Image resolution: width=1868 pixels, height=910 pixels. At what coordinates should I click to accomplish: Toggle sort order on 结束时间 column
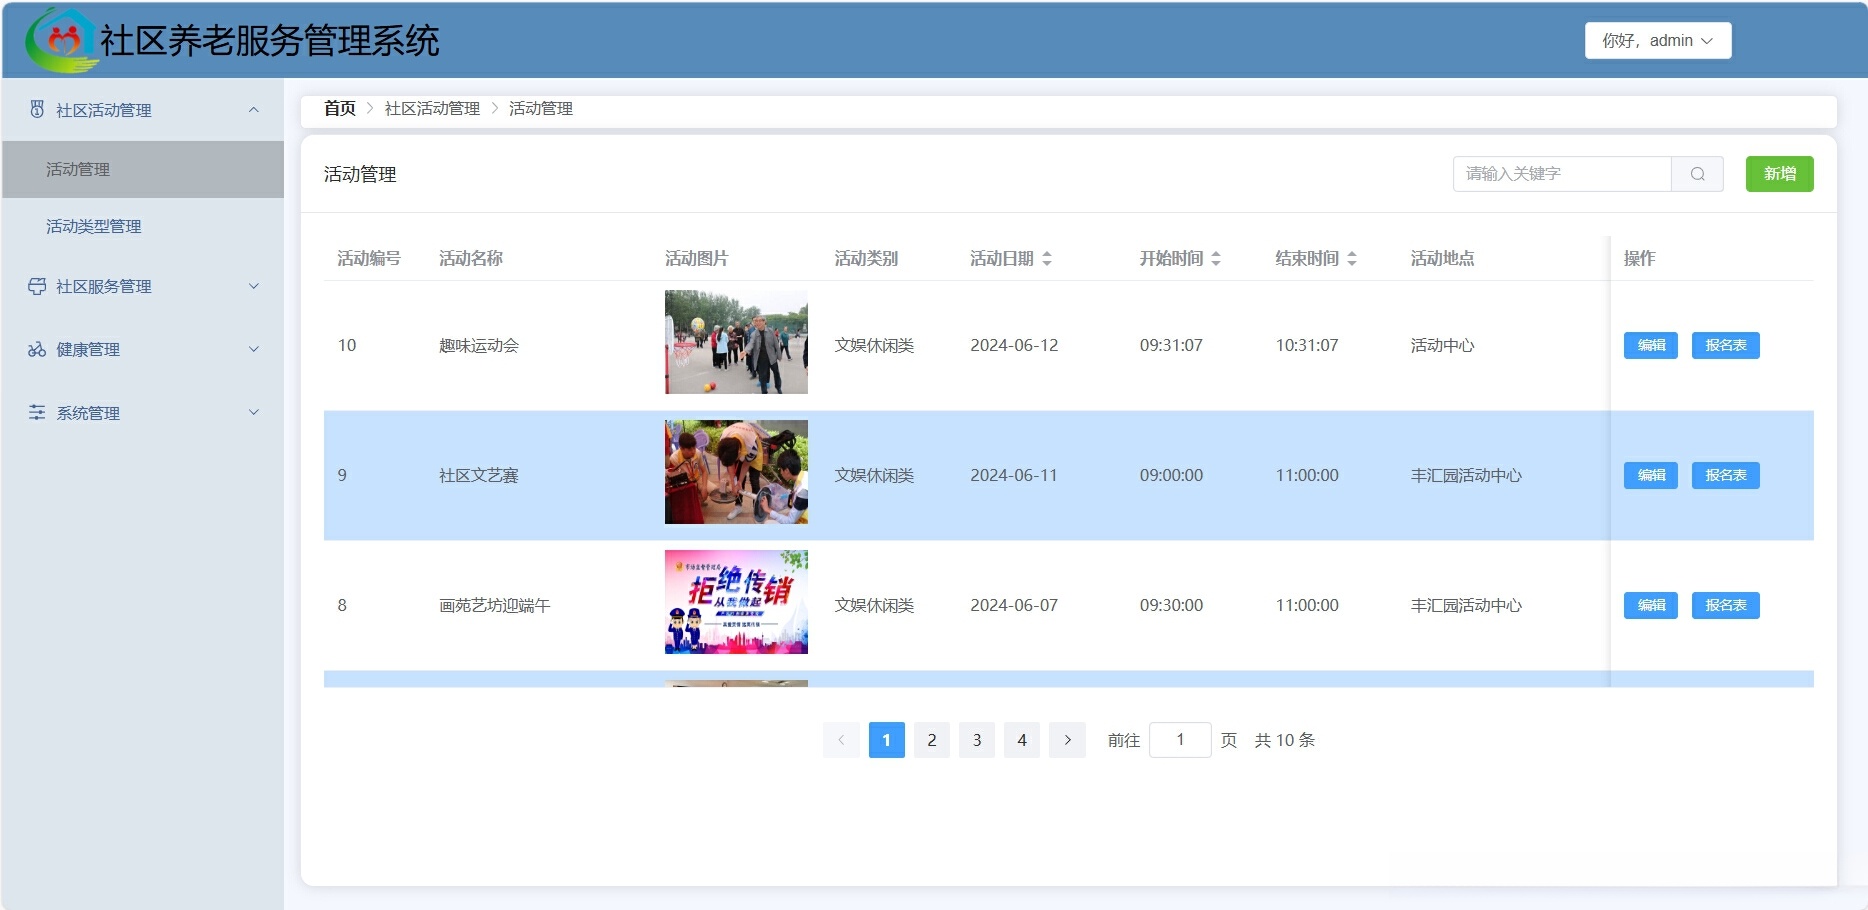(1351, 258)
